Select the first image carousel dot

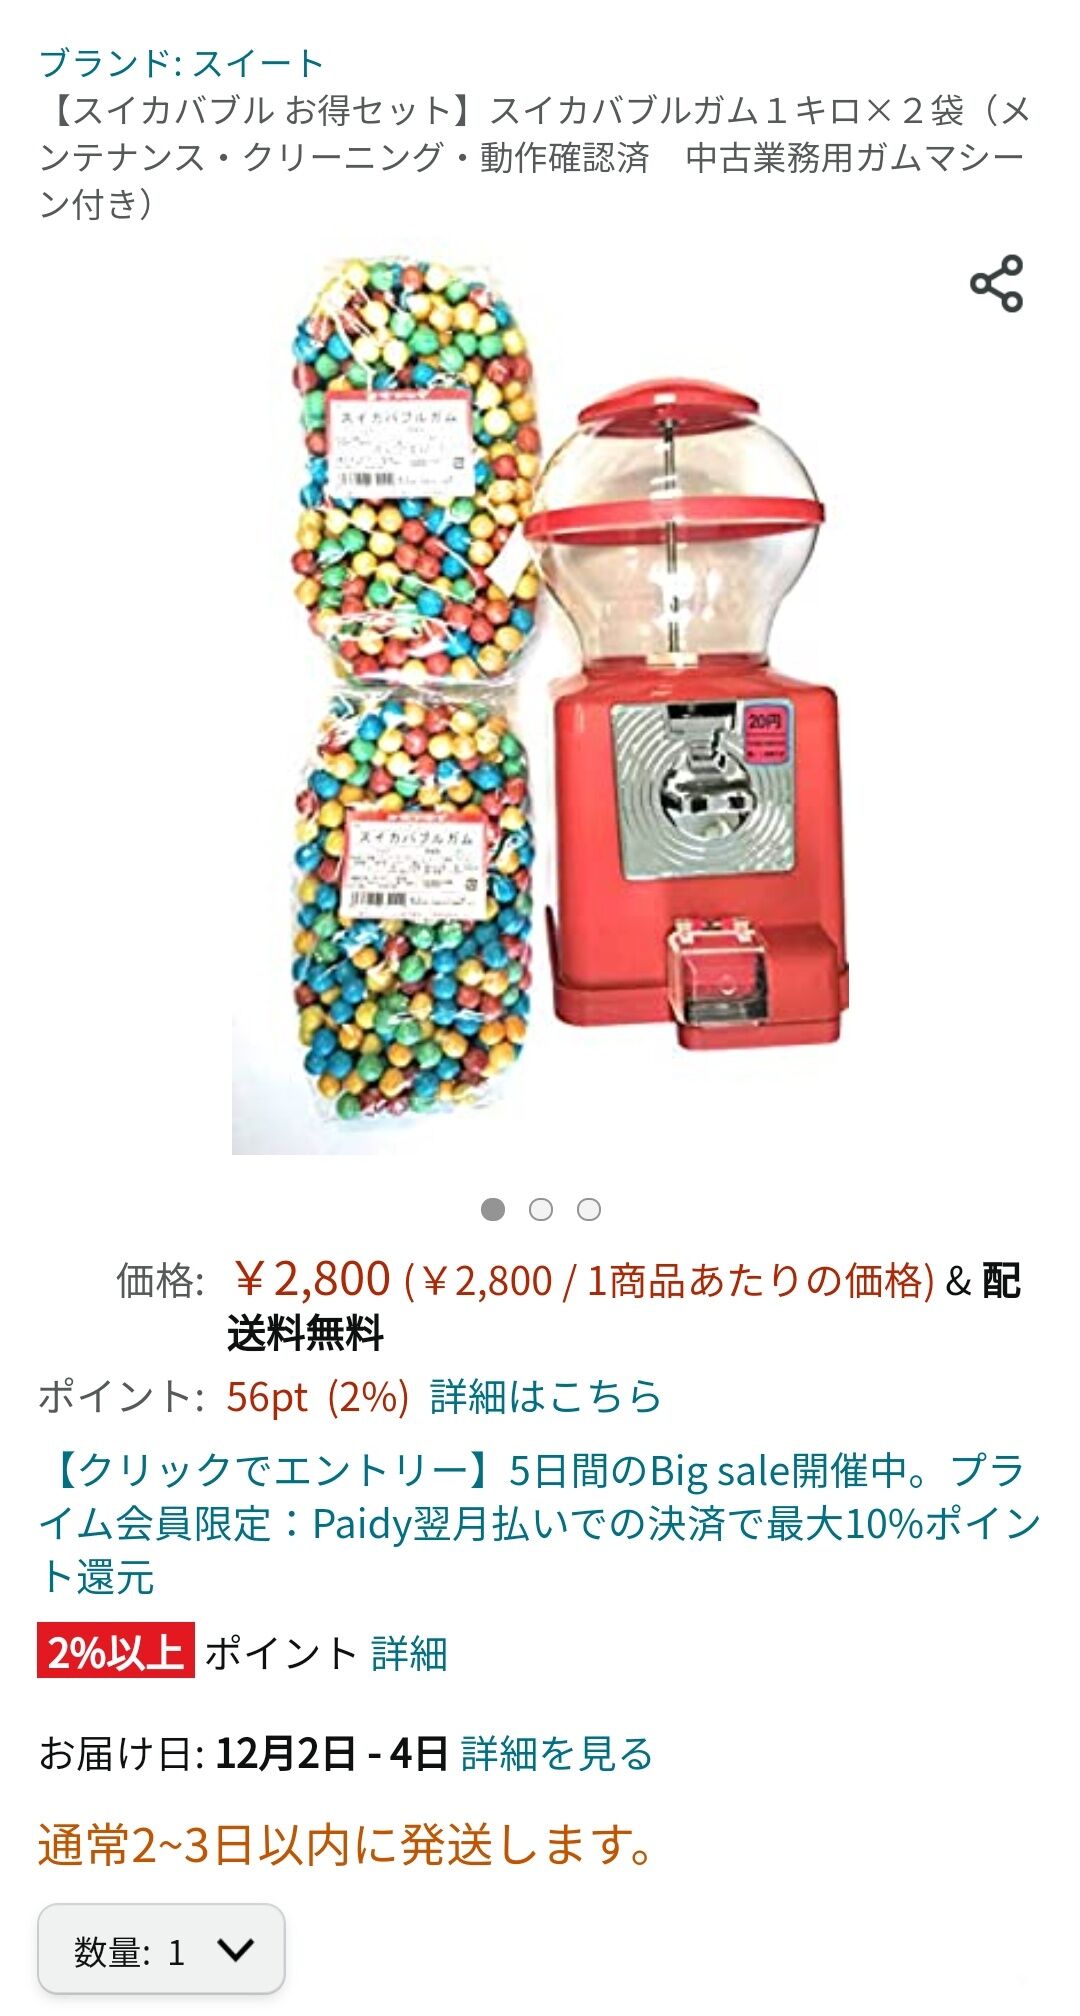[x=493, y=1209]
